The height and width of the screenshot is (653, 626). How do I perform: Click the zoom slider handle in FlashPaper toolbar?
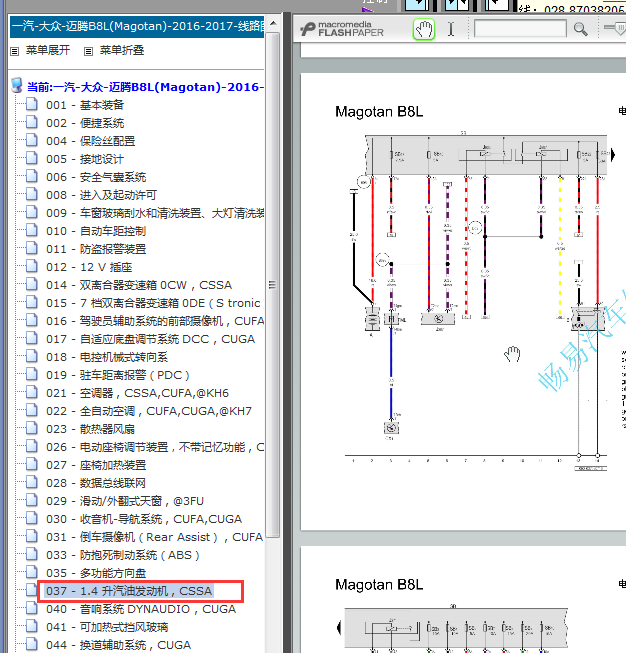619,28
